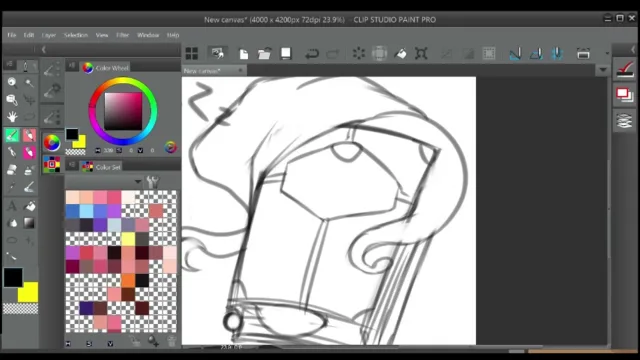Image resolution: width=640 pixels, height=360 pixels.
Task: Select the Text tool
Action: point(12,206)
